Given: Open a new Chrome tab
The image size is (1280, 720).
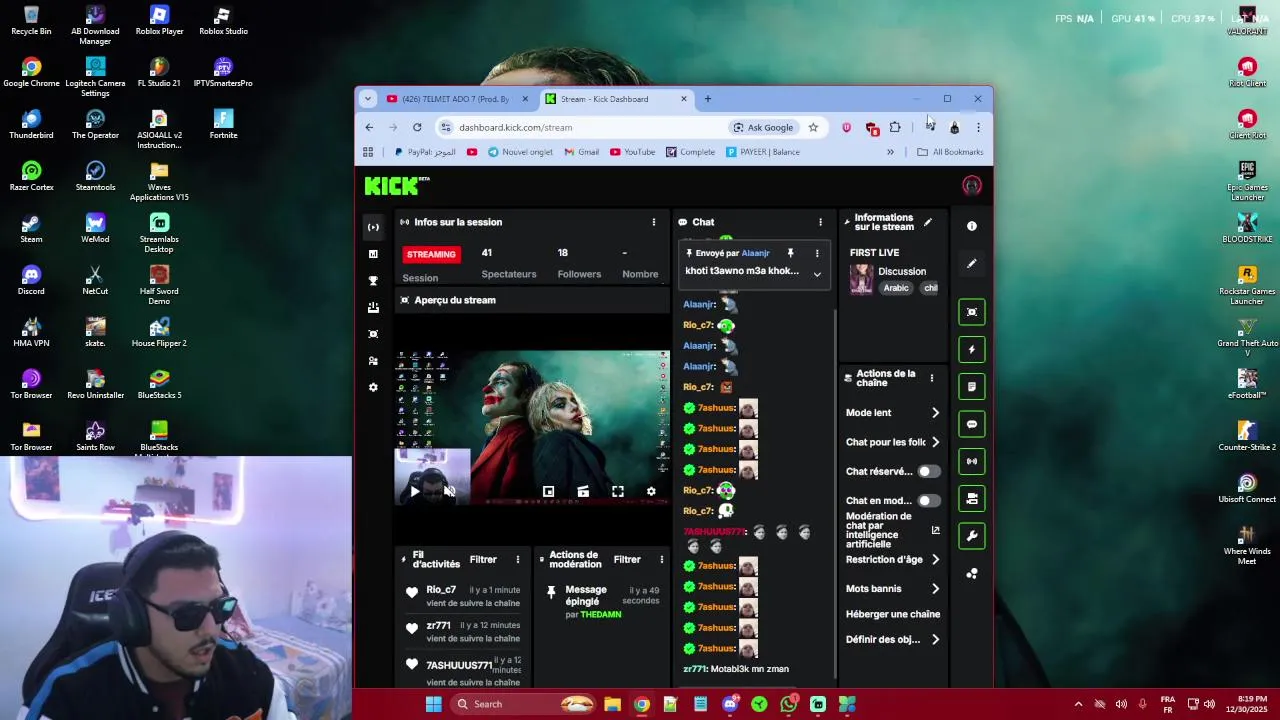Looking at the screenshot, I should pyautogui.click(x=707, y=99).
